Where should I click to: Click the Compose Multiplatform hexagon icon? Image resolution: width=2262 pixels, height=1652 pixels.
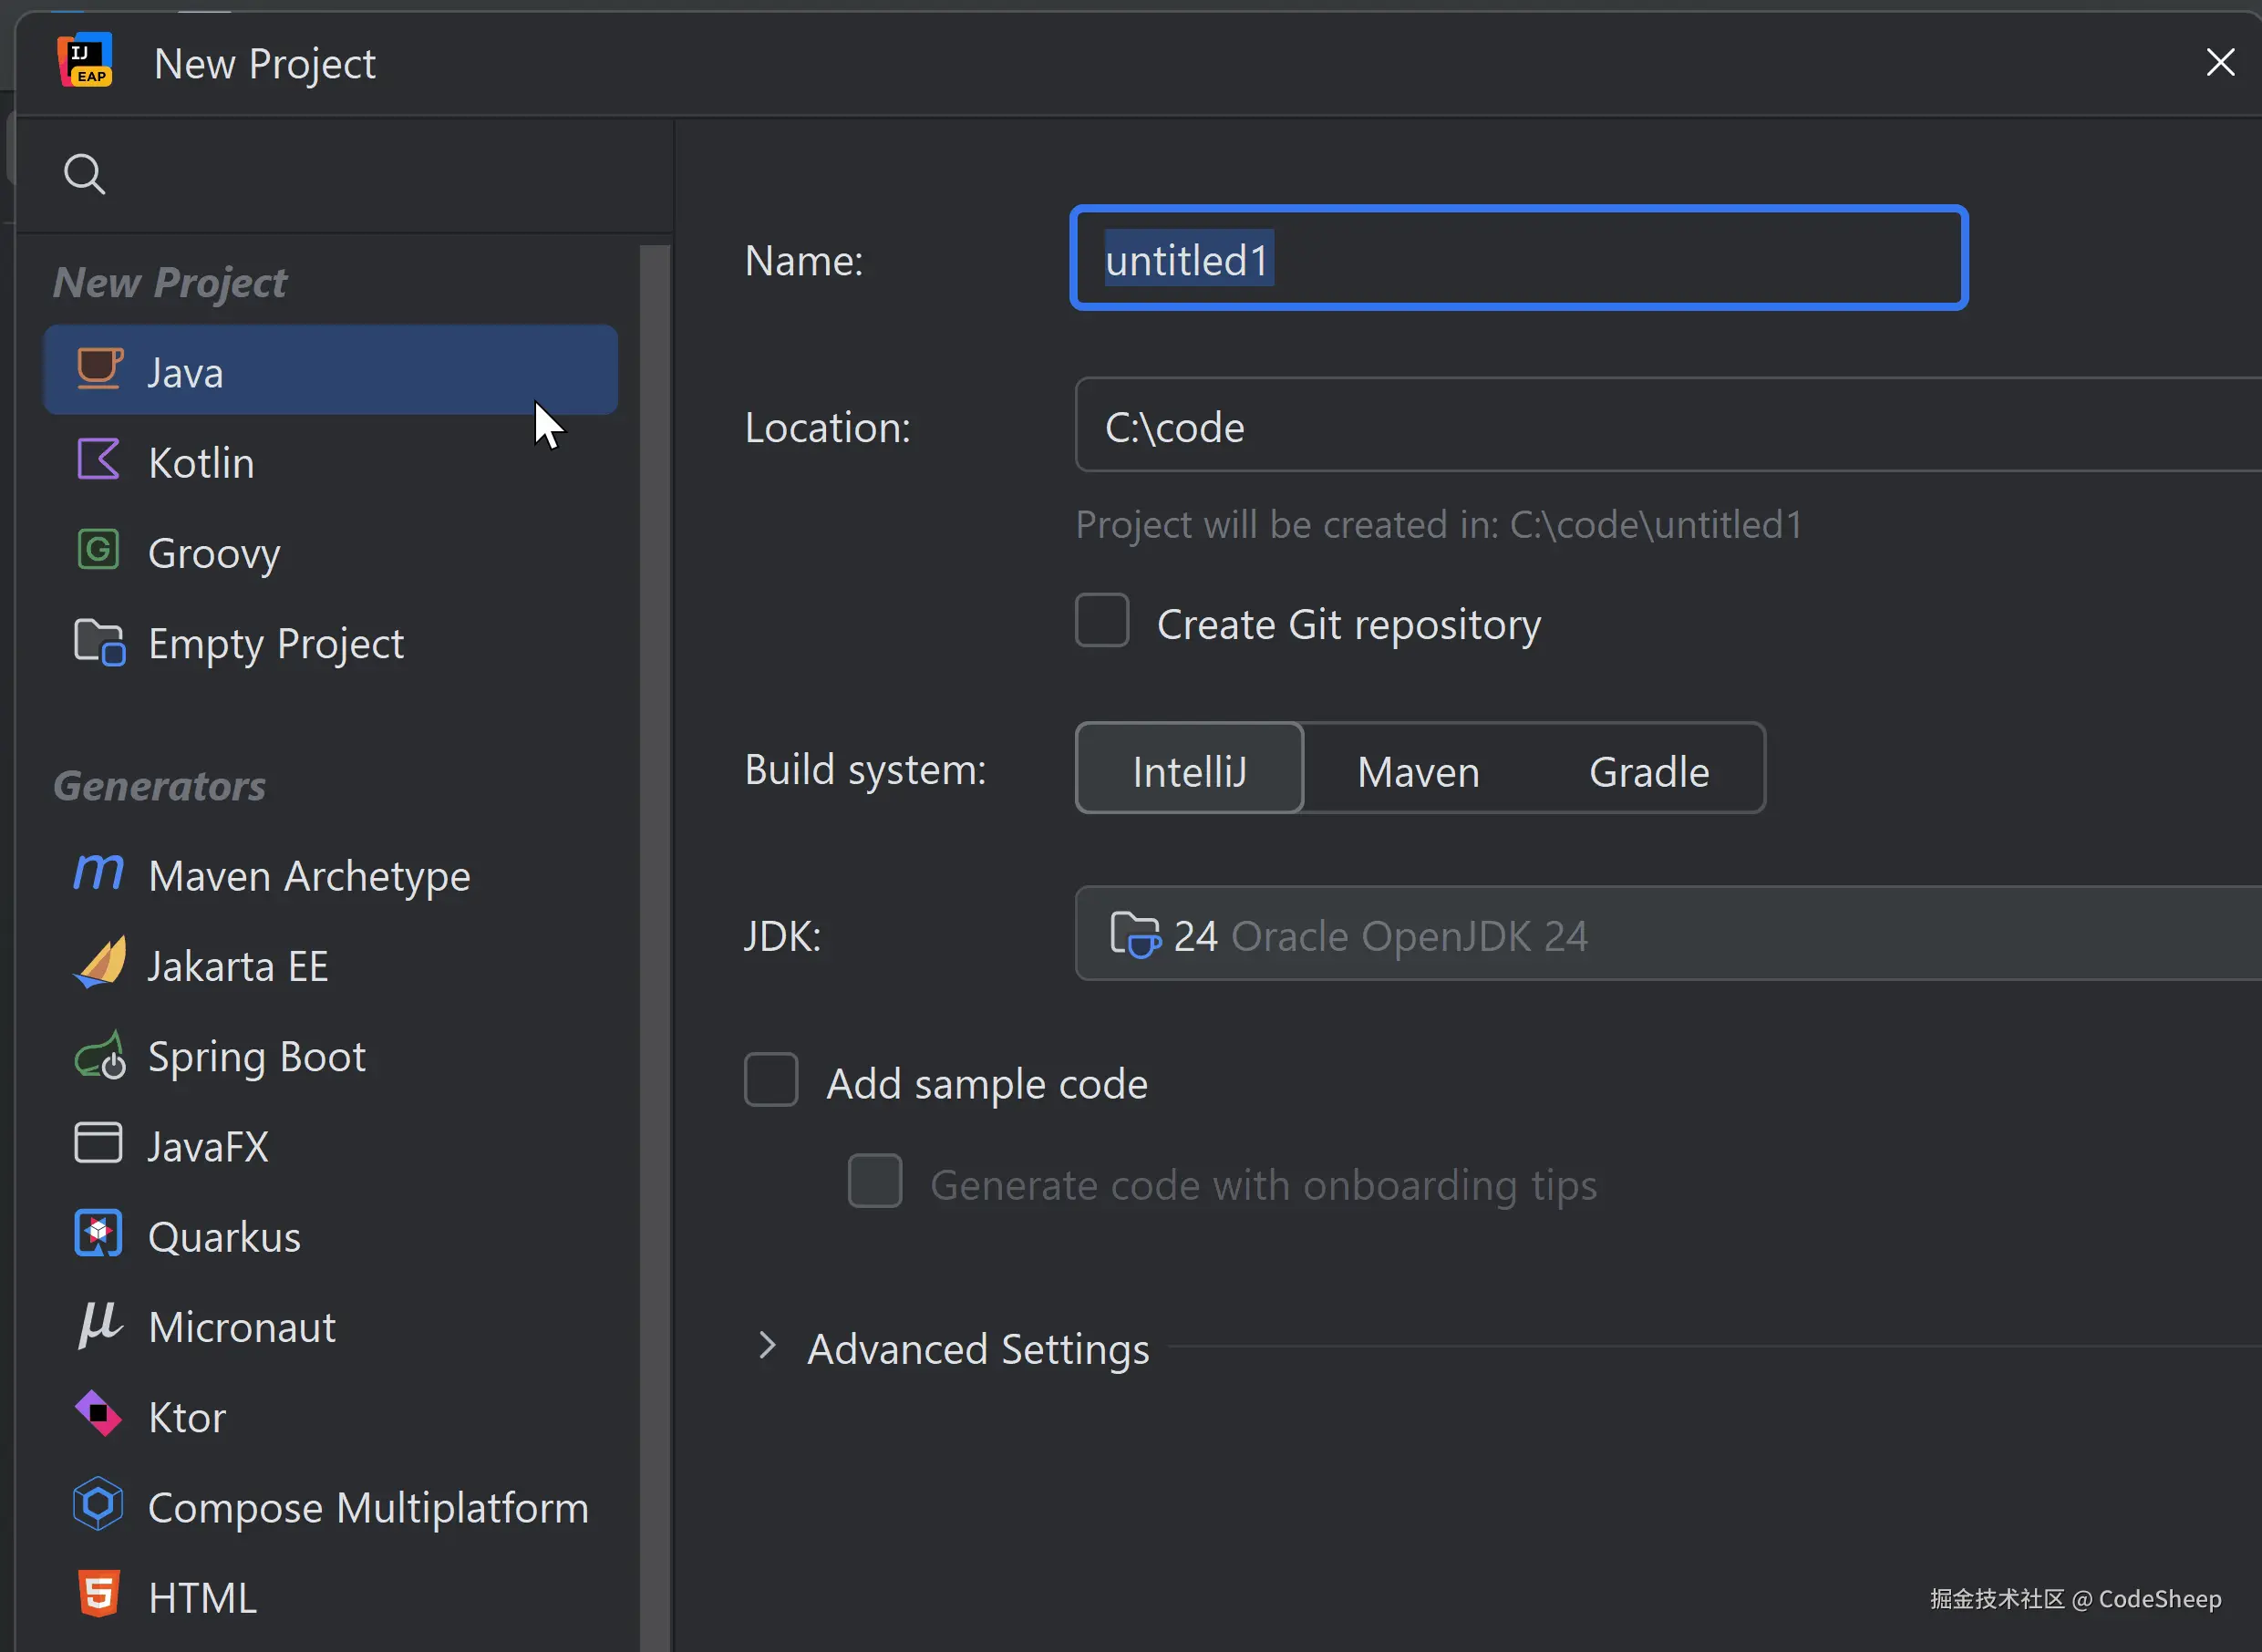pos(98,1505)
